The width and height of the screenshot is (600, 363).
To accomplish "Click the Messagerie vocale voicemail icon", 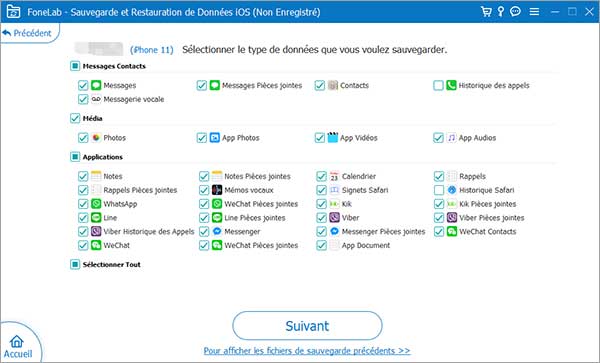I will (x=96, y=99).
